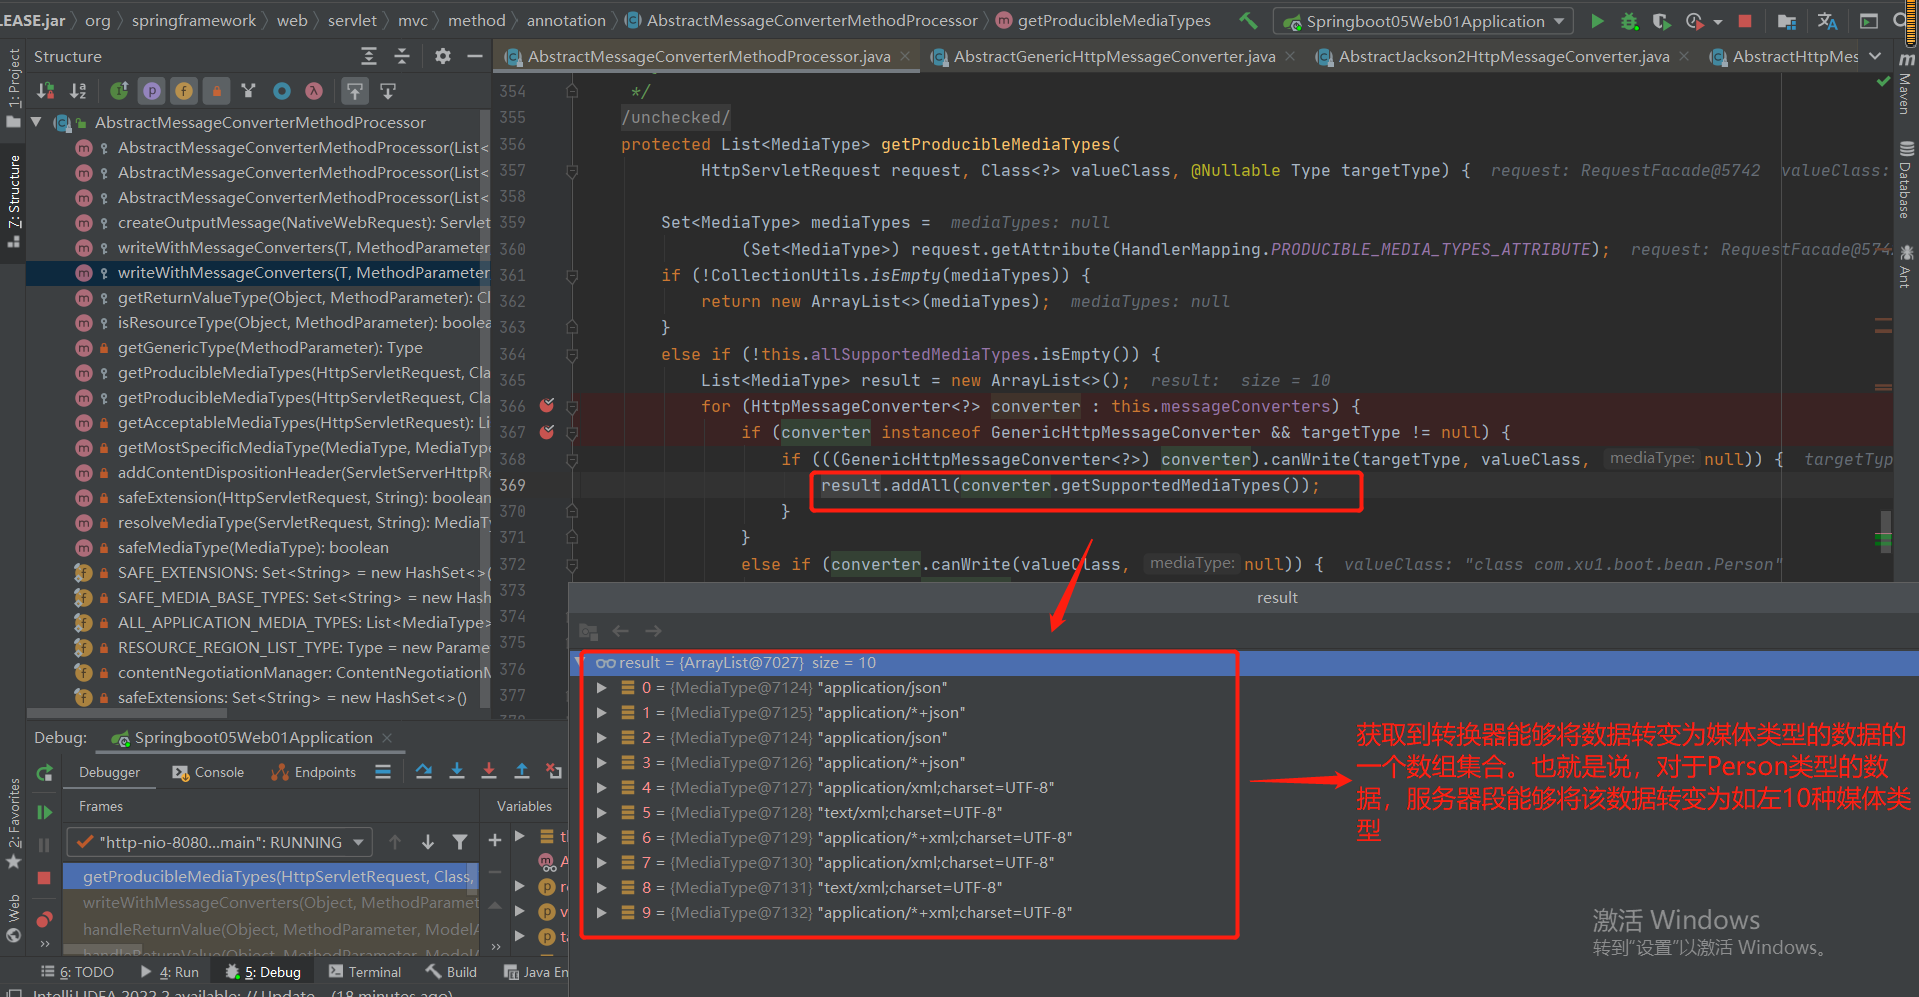1919x997 pixels.
Task: Select frame handleReturnValue(Object, MethodParameter
Action: pos(270,929)
